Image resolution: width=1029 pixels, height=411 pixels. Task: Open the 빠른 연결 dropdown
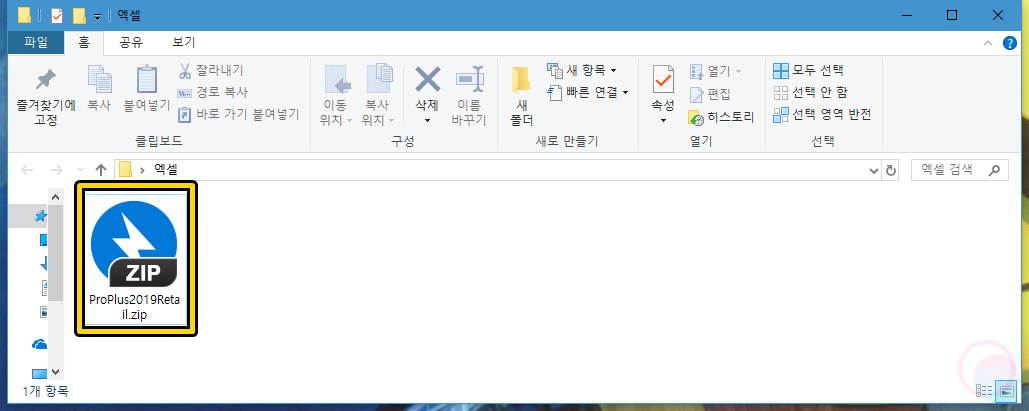click(588, 93)
